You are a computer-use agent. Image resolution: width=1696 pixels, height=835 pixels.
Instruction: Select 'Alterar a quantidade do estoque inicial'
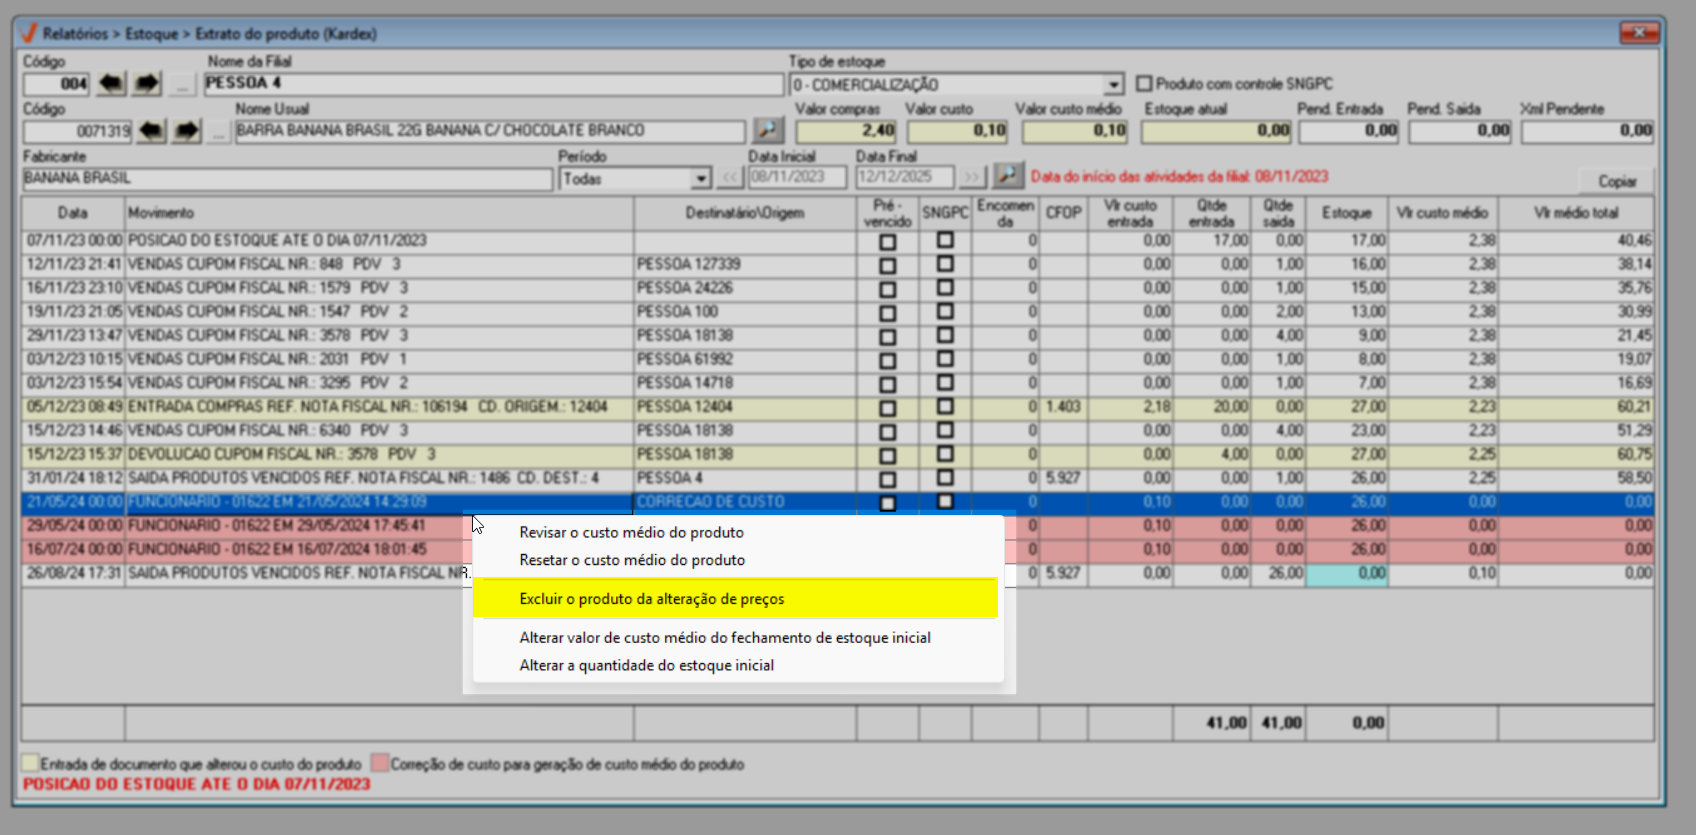[x=646, y=666]
